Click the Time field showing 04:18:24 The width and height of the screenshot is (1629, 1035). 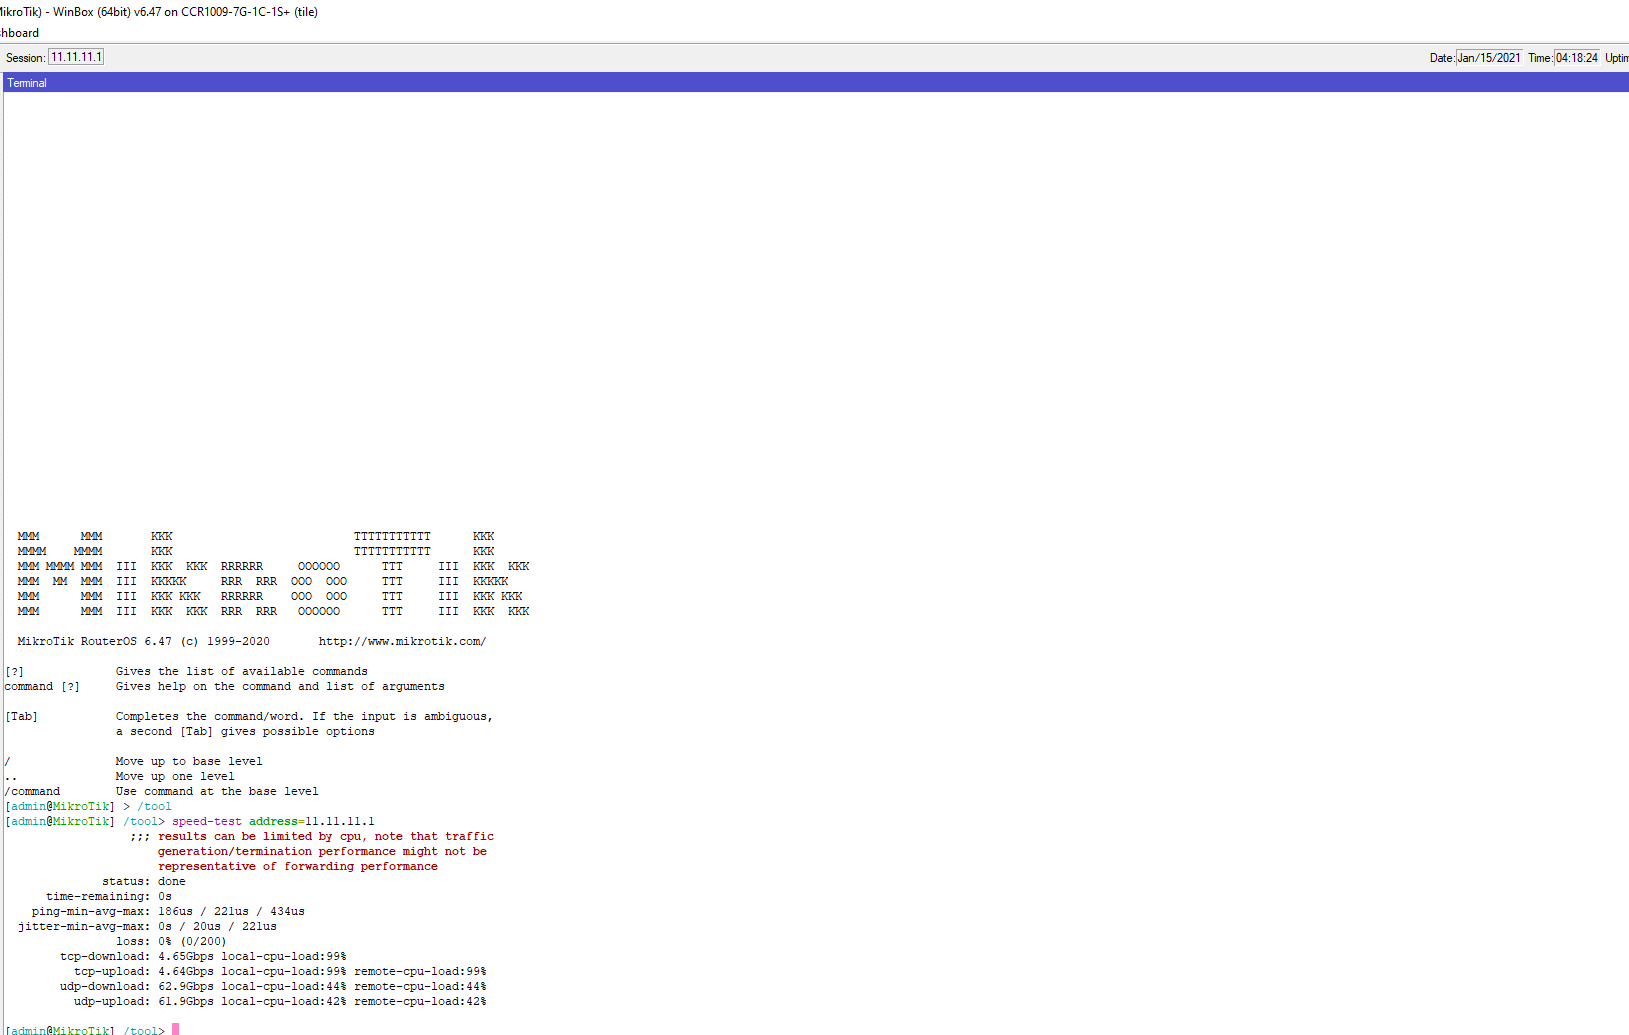[1577, 58]
